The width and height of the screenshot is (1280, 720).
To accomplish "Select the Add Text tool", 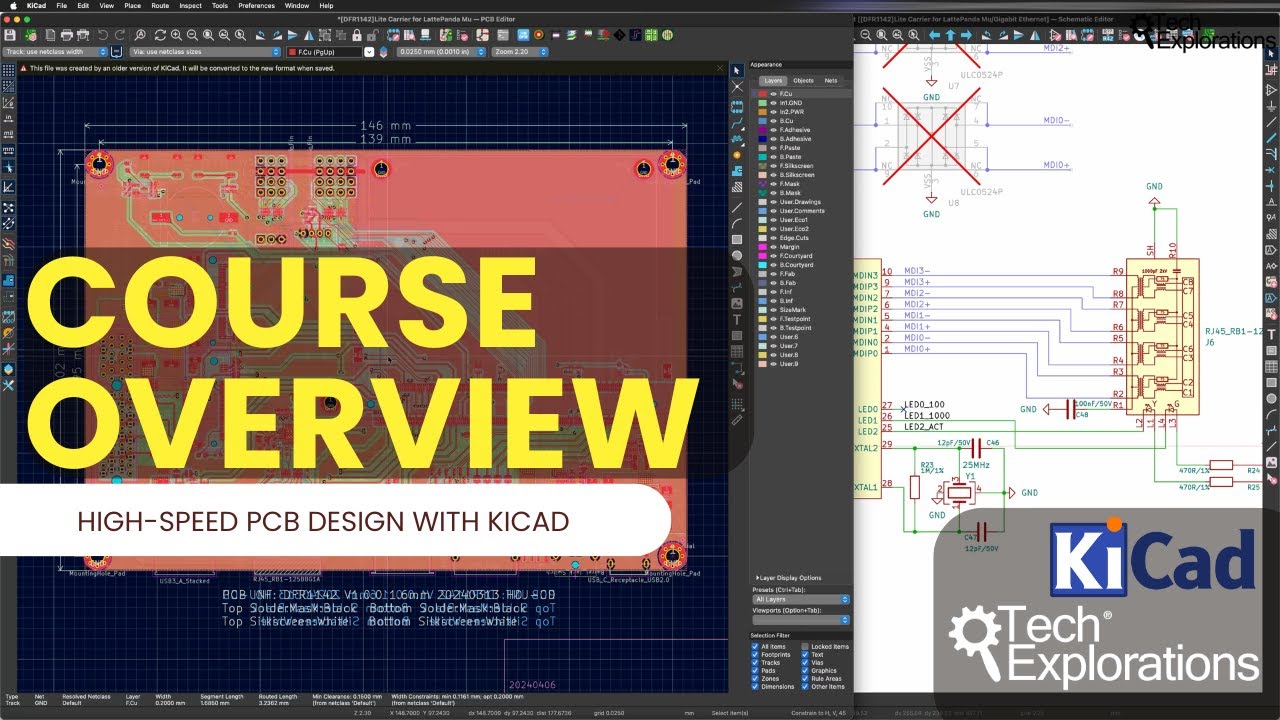I will point(737,319).
